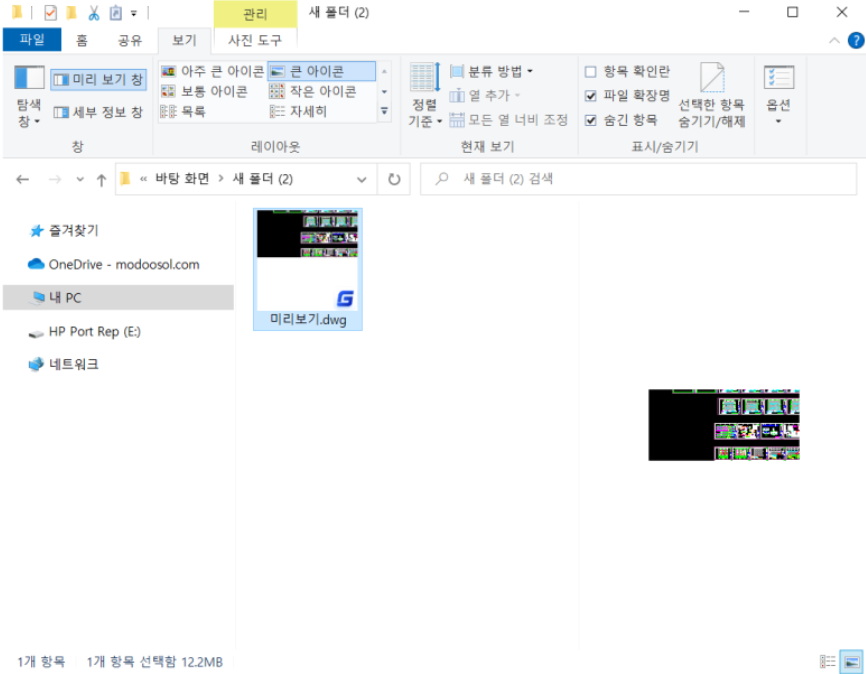Click the Manage (관리) contextual tab
Screen dimensions: 866x674
pos(255,14)
